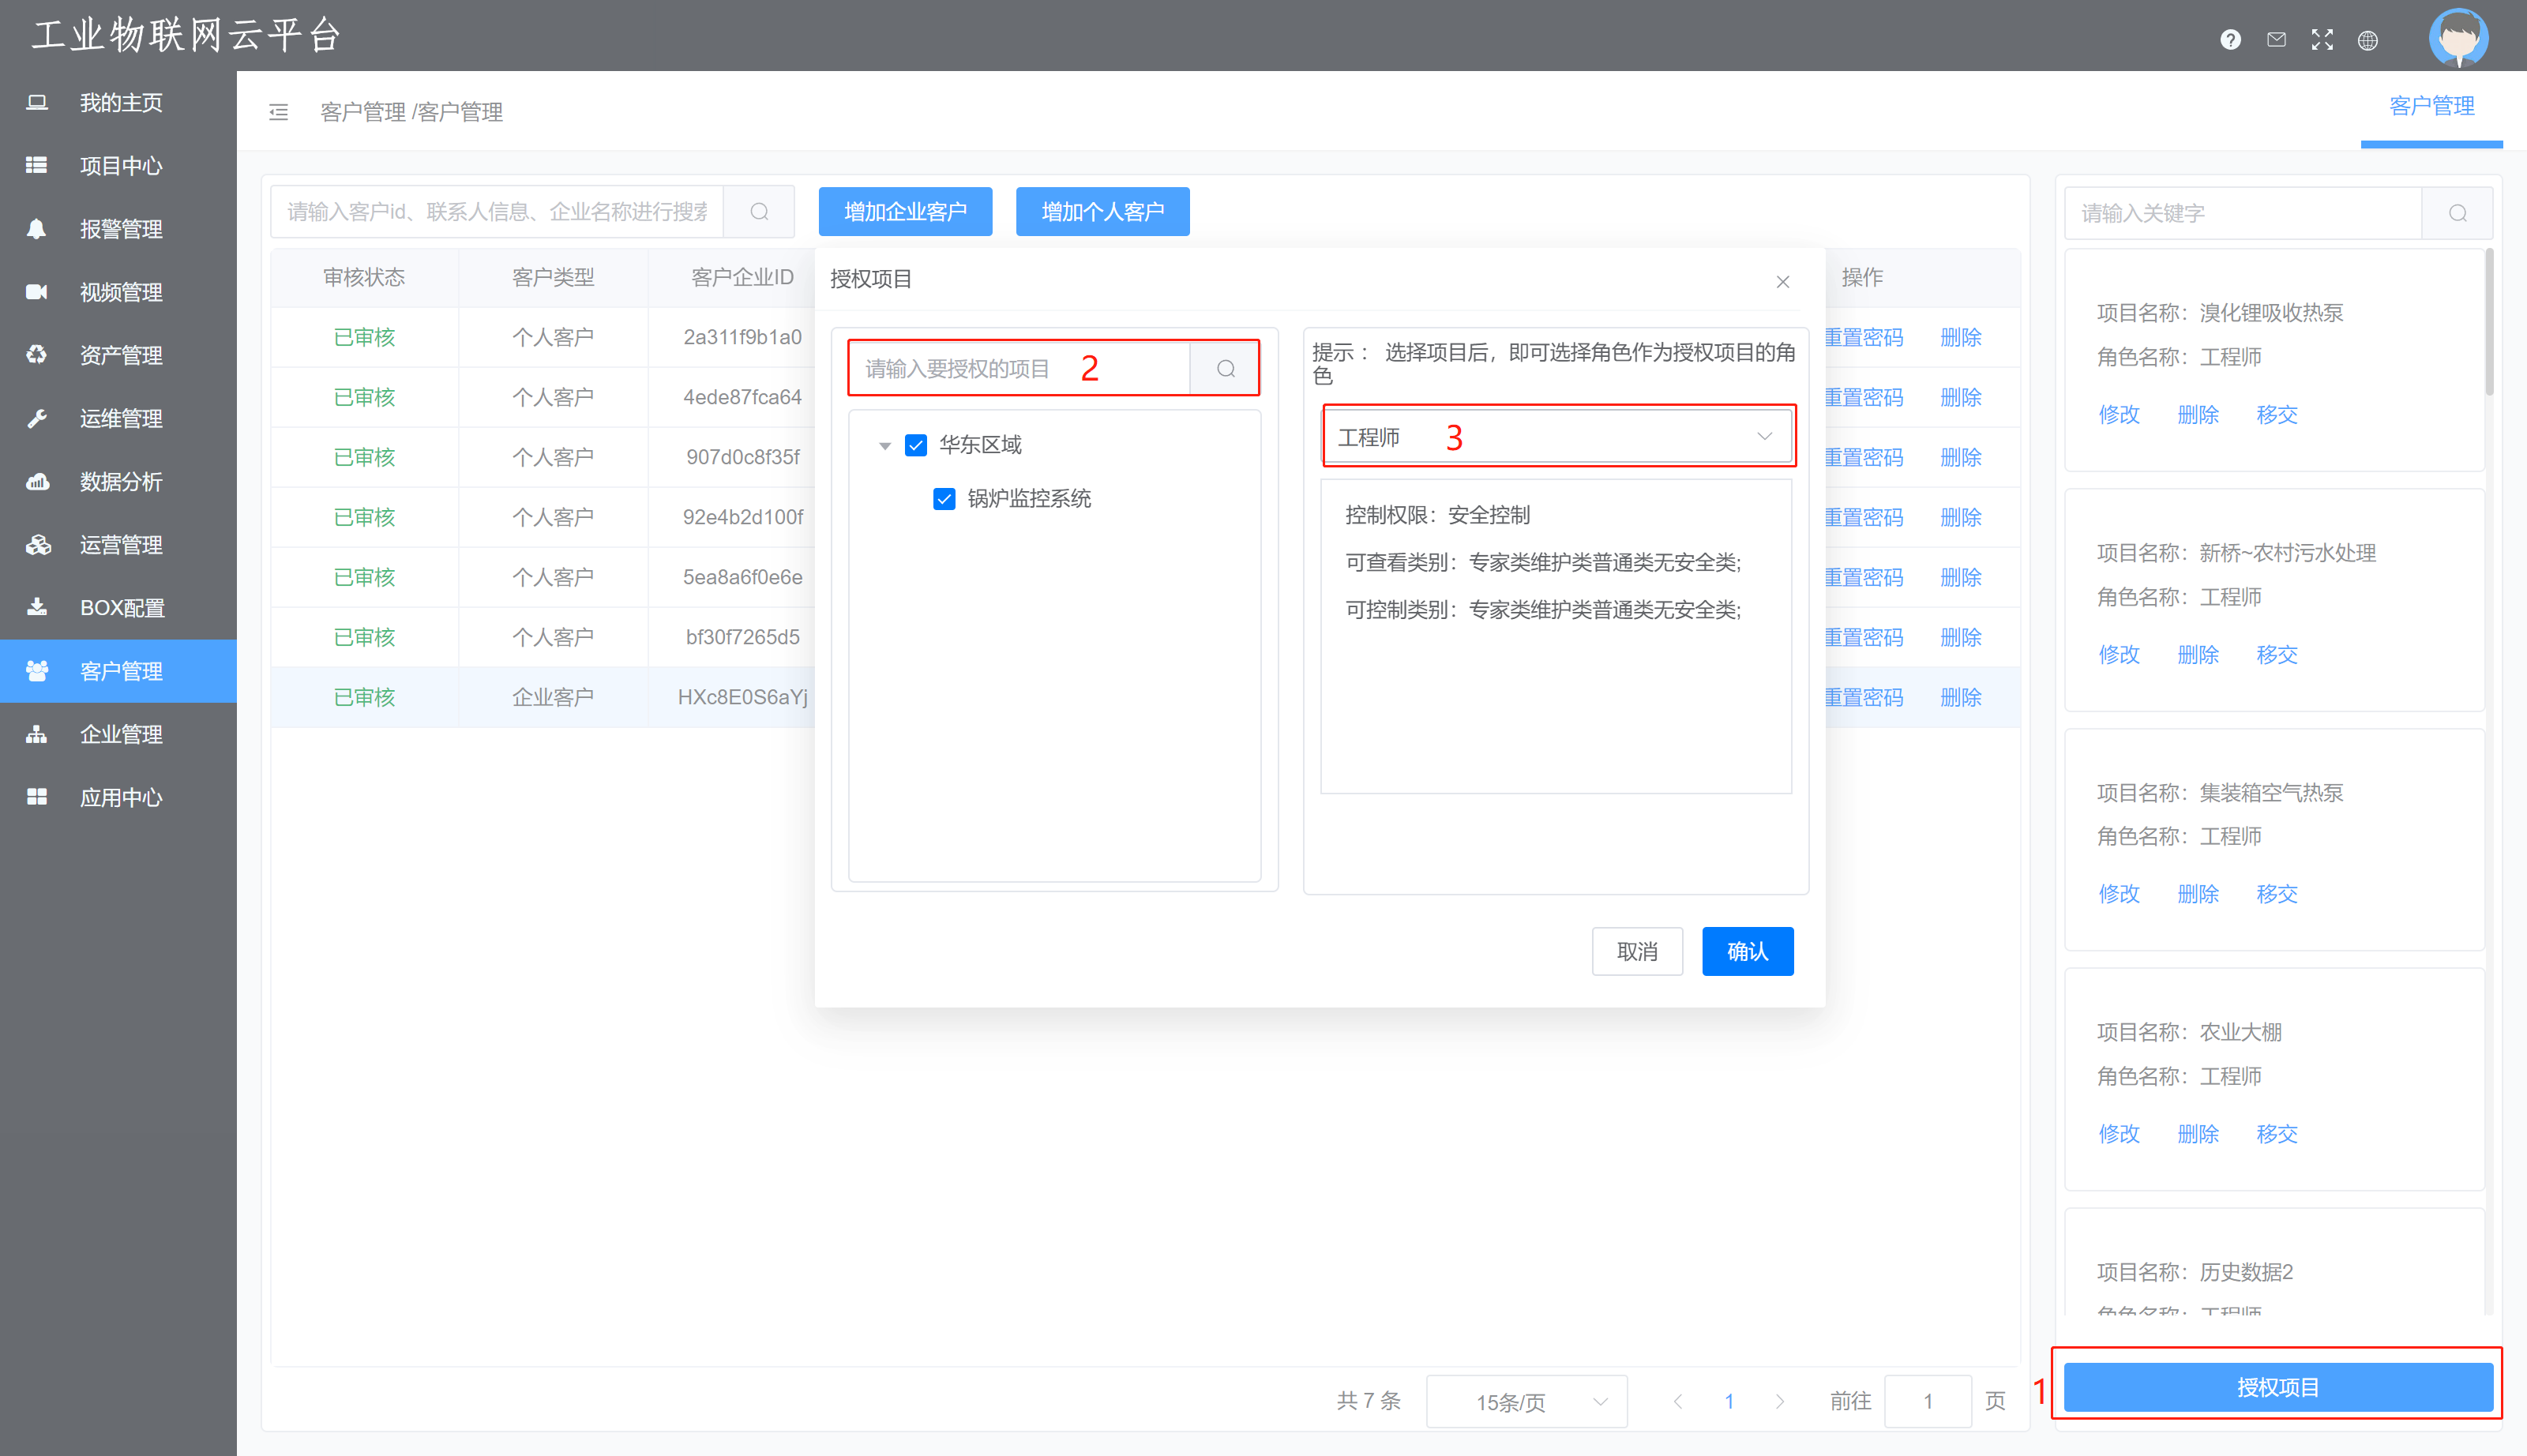Switch to the 客户管理 tab
Screen dimensions: 2527x1456
(x=2431, y=106)
